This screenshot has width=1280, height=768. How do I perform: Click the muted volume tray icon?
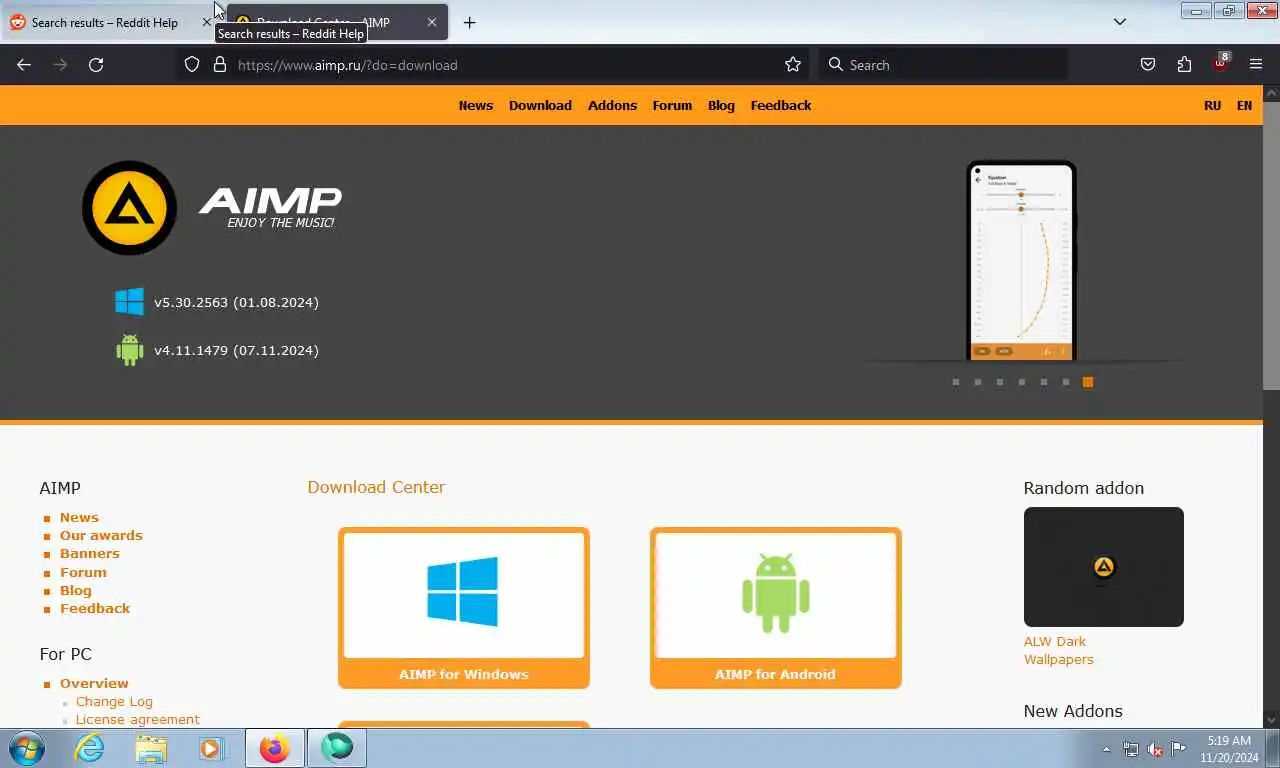point(1155,749)
